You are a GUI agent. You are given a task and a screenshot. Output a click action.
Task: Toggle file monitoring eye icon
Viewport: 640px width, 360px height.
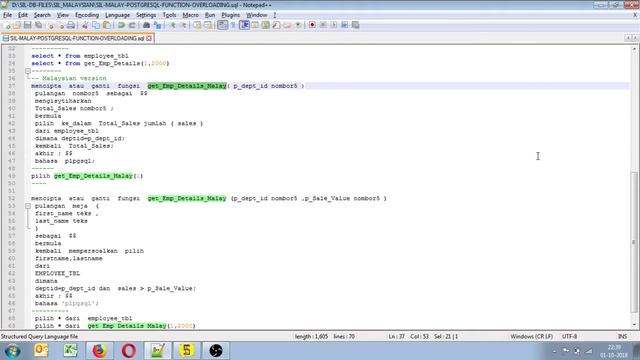[x=298, y=25]
